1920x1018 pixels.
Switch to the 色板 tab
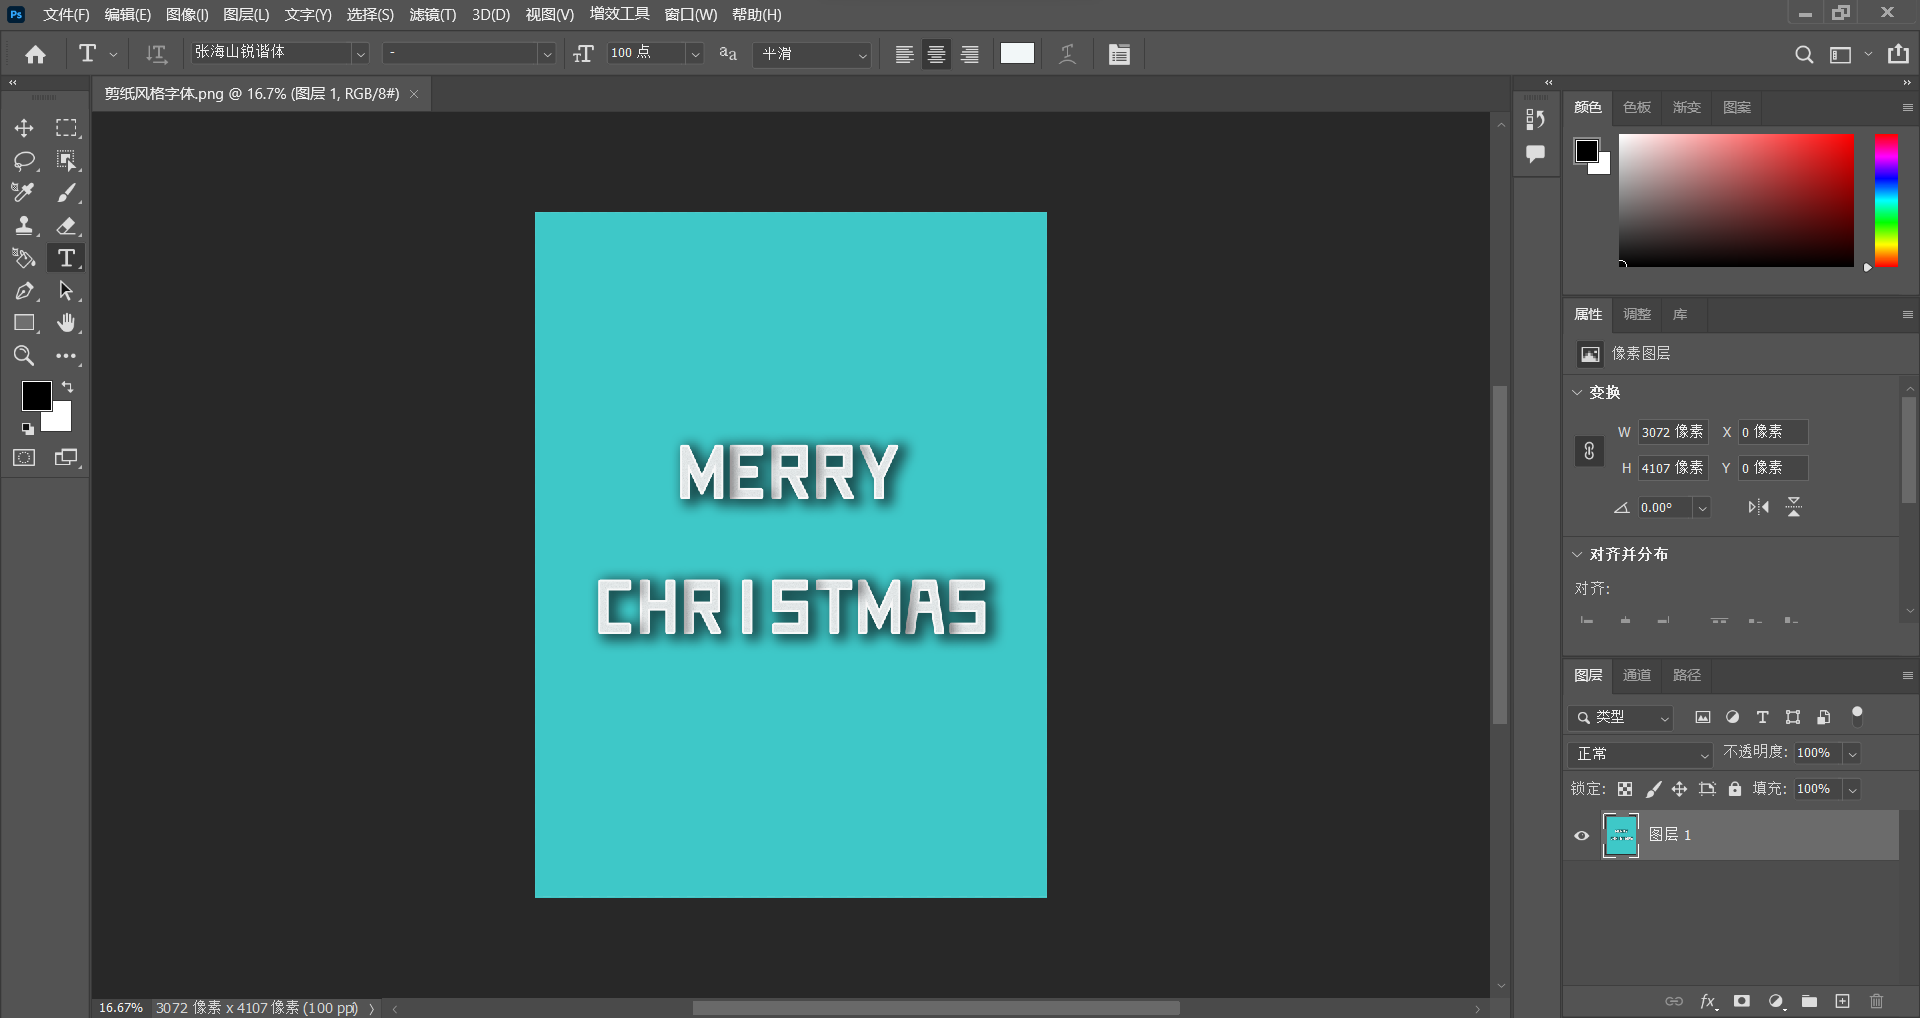point(1637,108)
